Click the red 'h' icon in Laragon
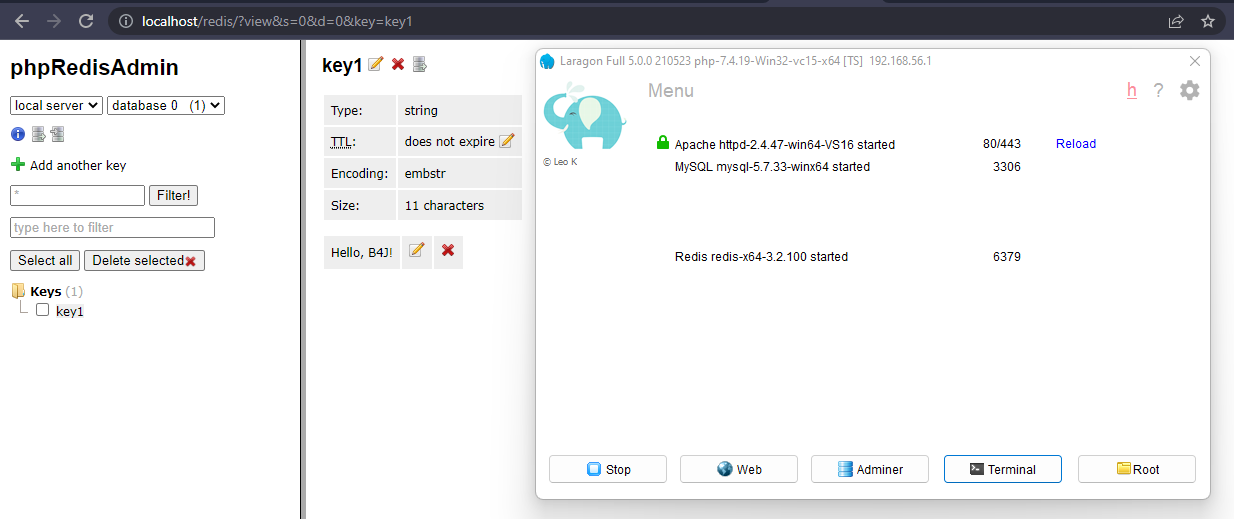This screenshot has height=519, width=1234. [x=1132, y=90]
